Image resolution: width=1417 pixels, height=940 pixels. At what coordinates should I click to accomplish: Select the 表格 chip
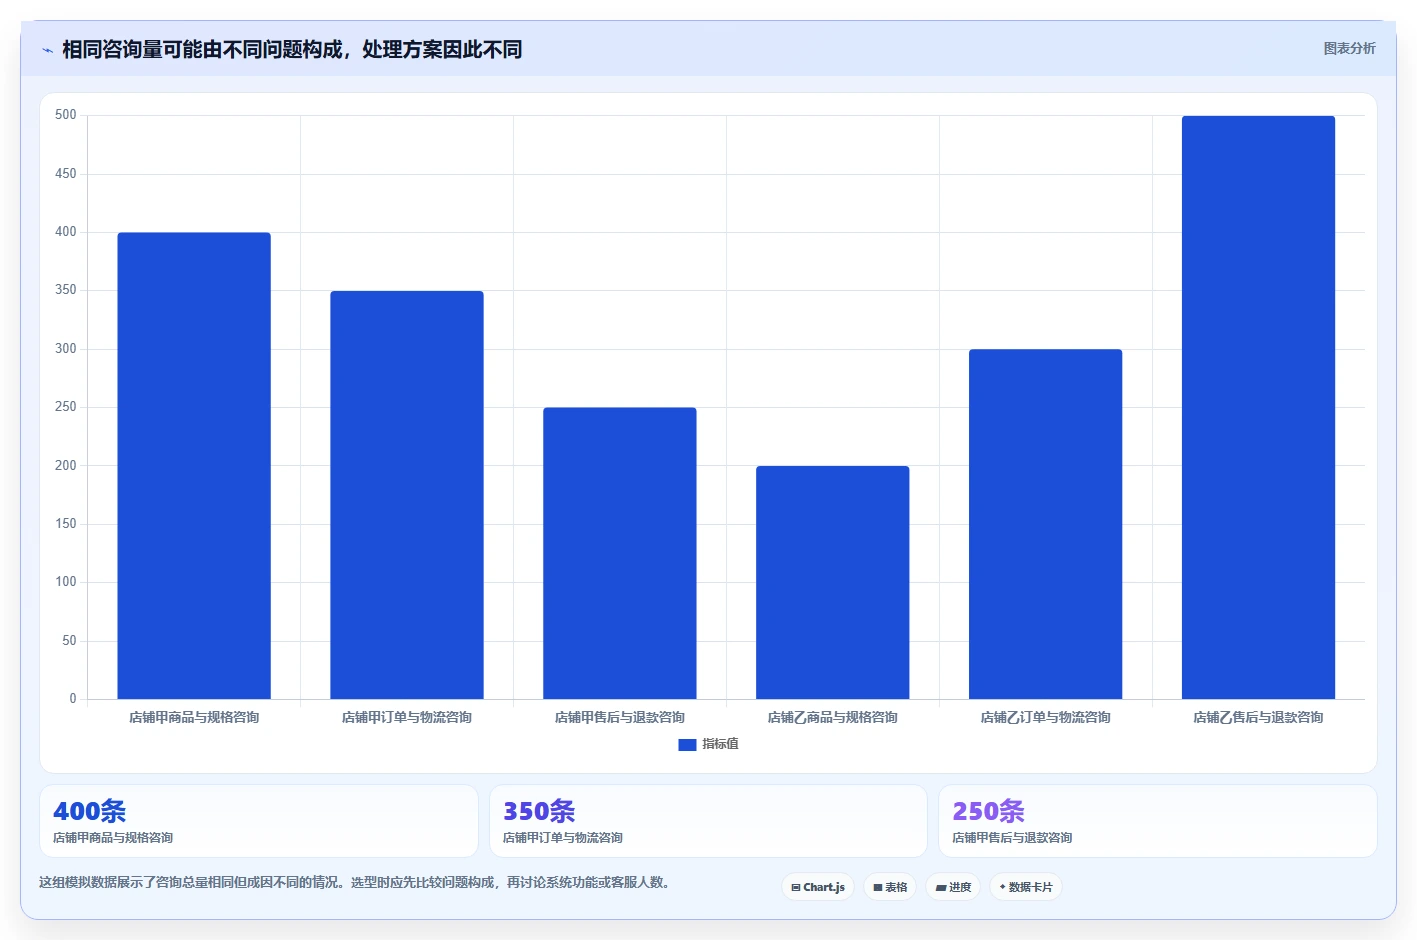click(890, 887)
